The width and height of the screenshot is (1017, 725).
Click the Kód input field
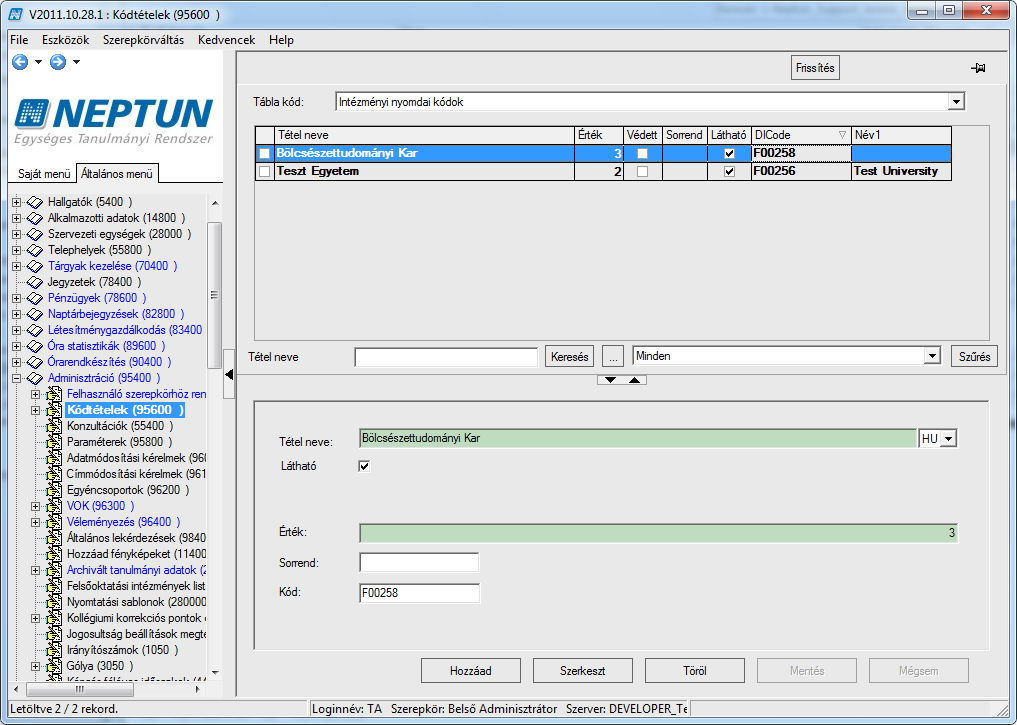coord(419,593)
